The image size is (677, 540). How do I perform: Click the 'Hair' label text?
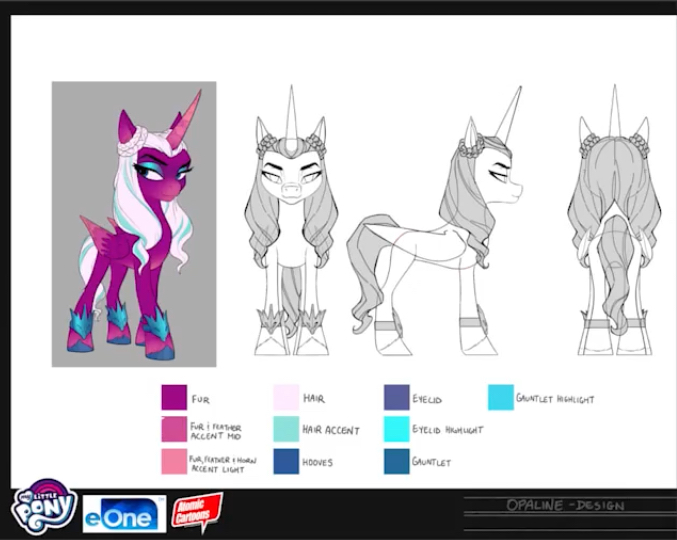[x=314, y=398]
